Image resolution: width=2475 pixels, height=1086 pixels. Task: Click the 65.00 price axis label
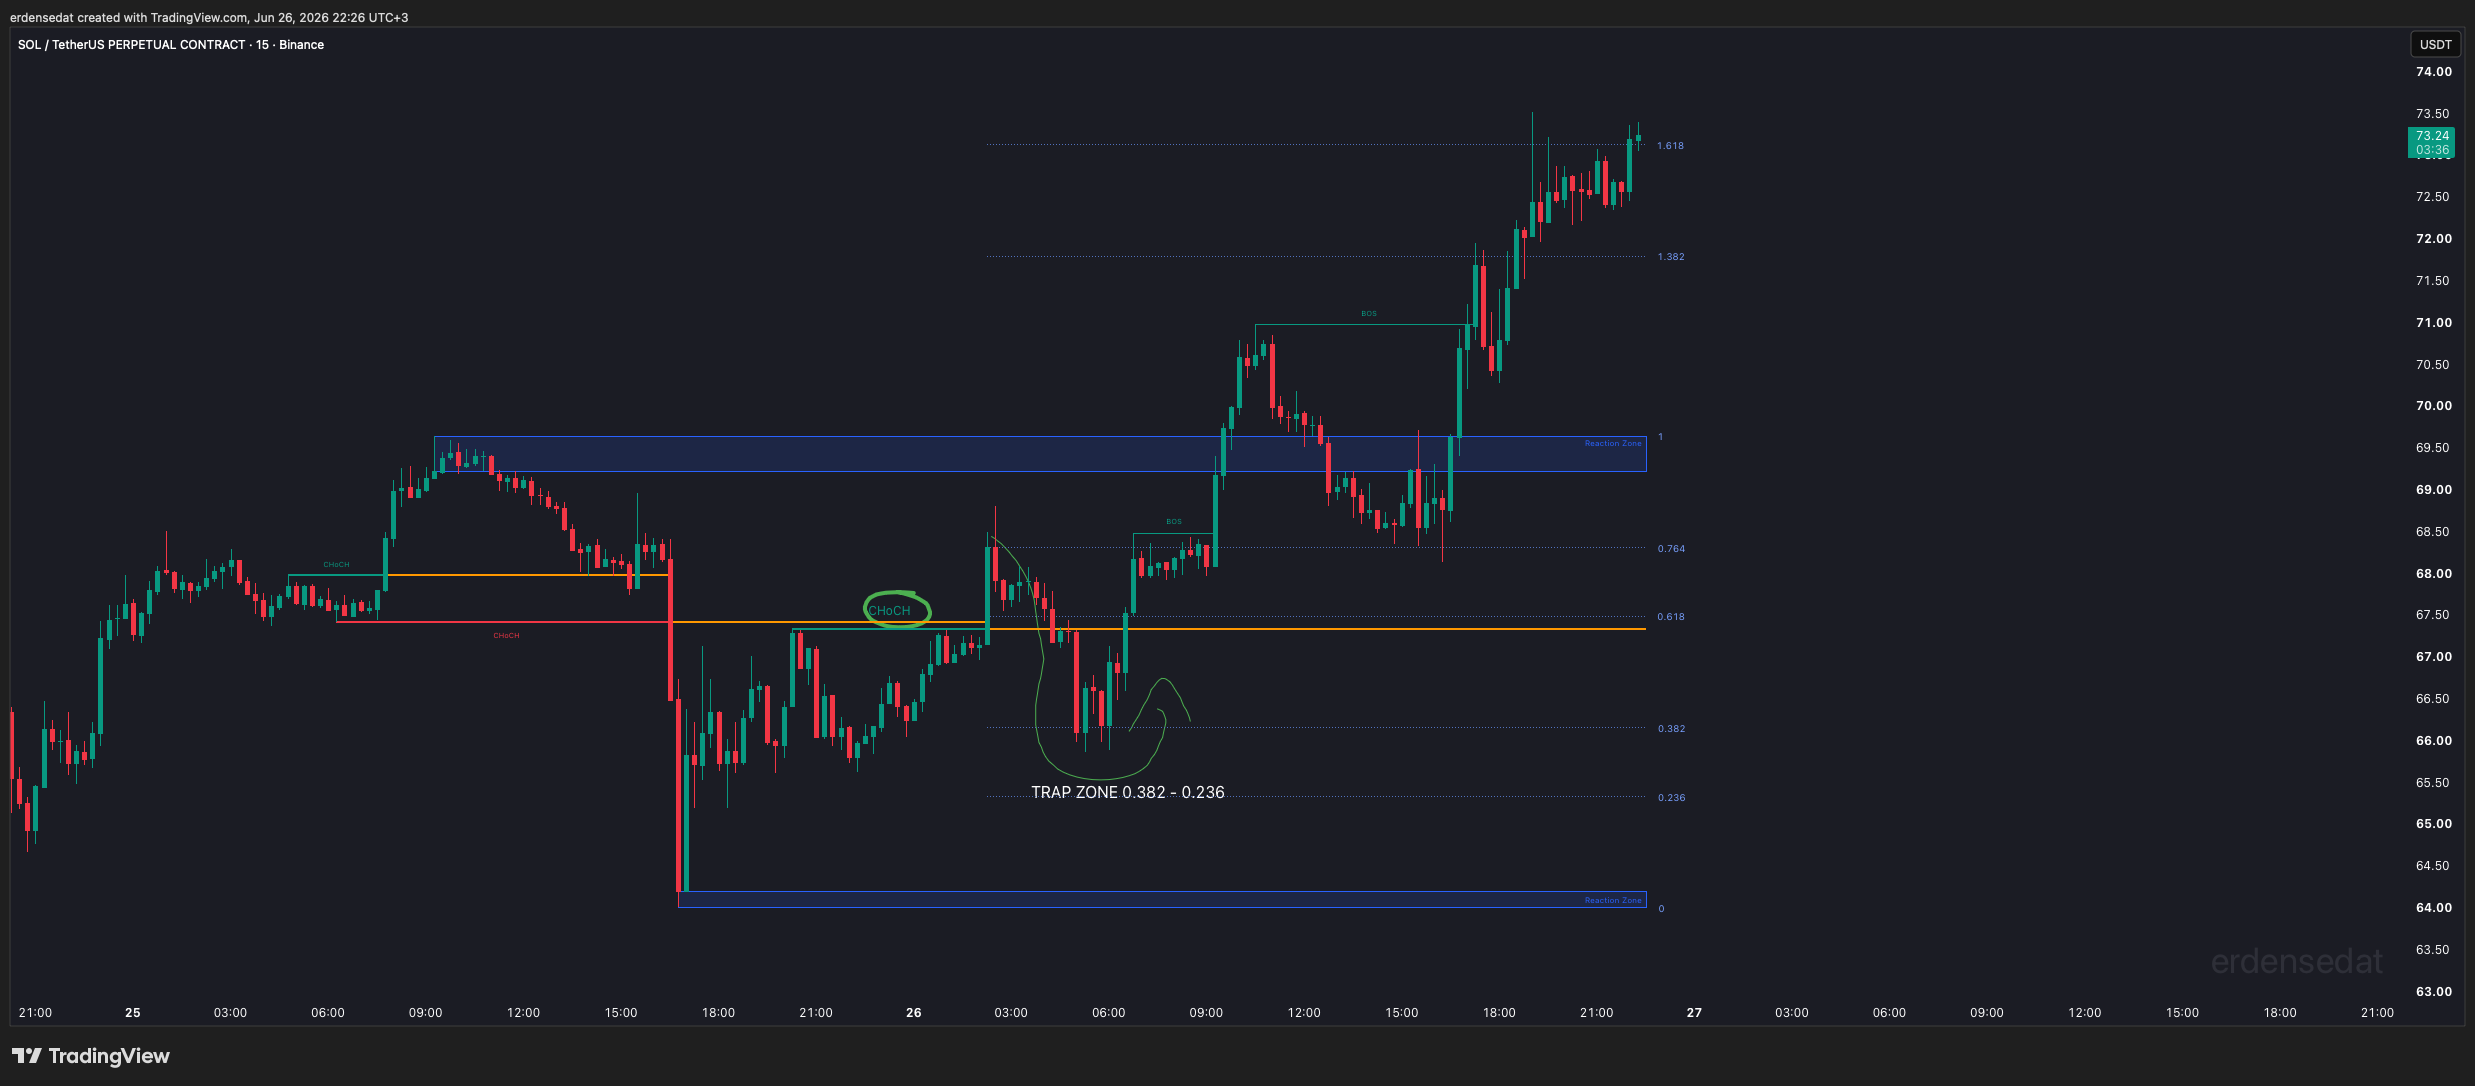pos(2433,824)
